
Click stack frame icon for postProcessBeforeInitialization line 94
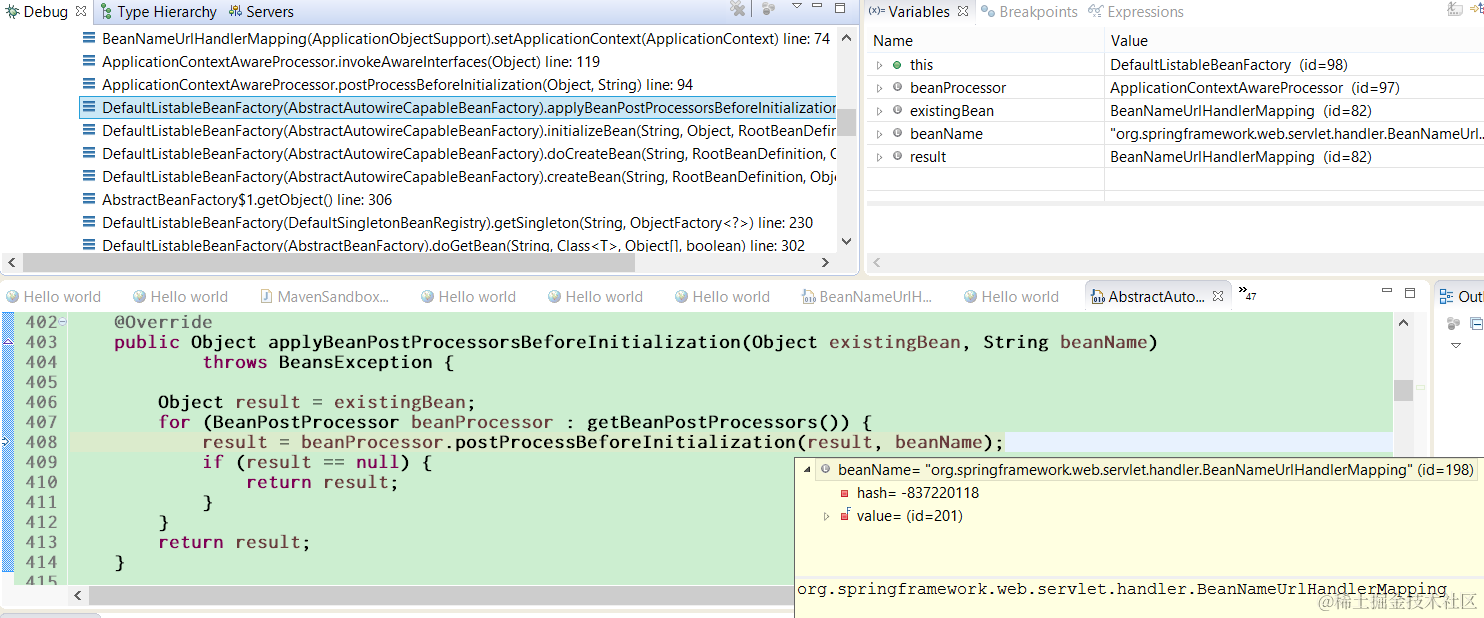coord(90,85)
